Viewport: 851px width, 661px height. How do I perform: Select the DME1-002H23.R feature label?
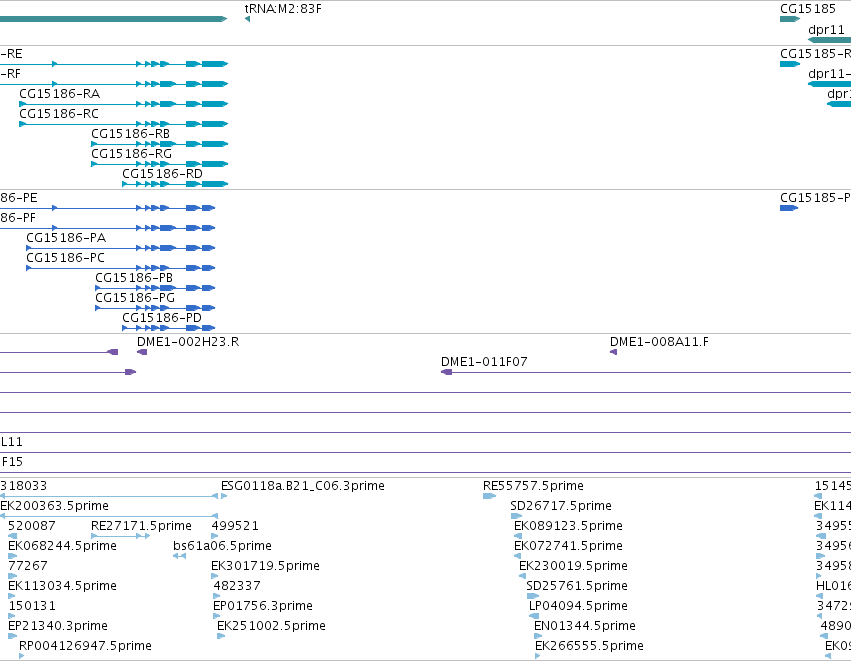(188, 342)
